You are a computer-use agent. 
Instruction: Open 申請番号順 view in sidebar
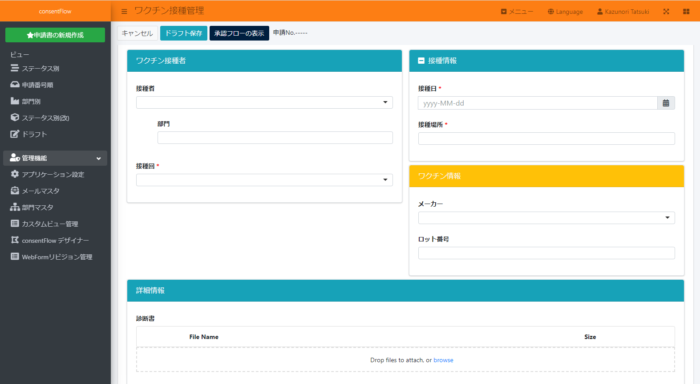[32, 85]
